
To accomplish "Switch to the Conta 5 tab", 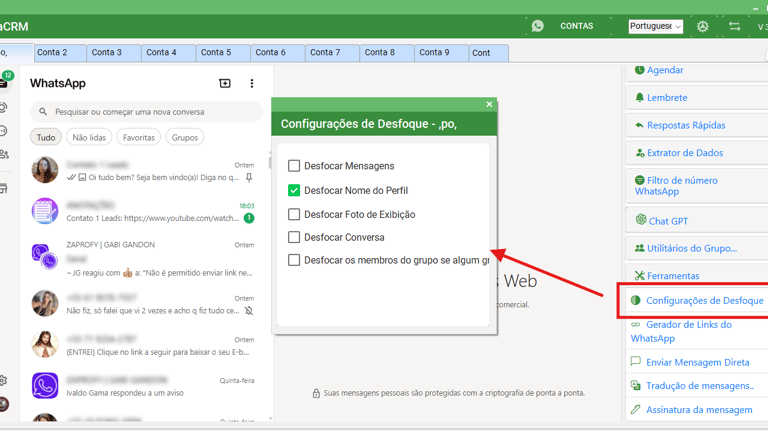I will tap(223, 53).
